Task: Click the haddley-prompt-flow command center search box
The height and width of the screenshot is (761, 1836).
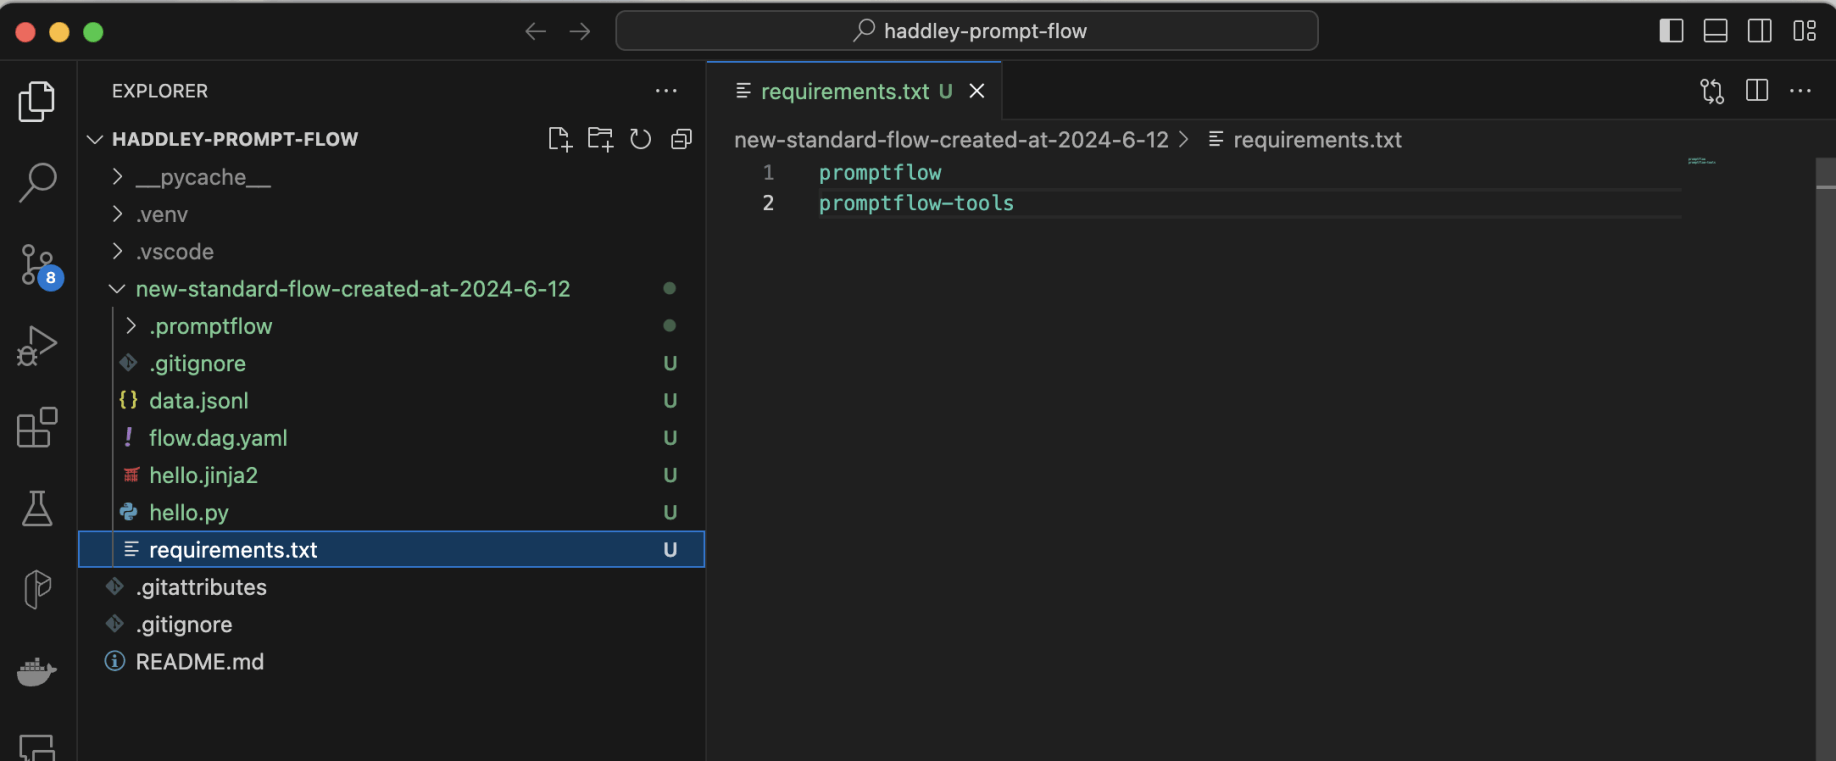Action: point(967,31)
